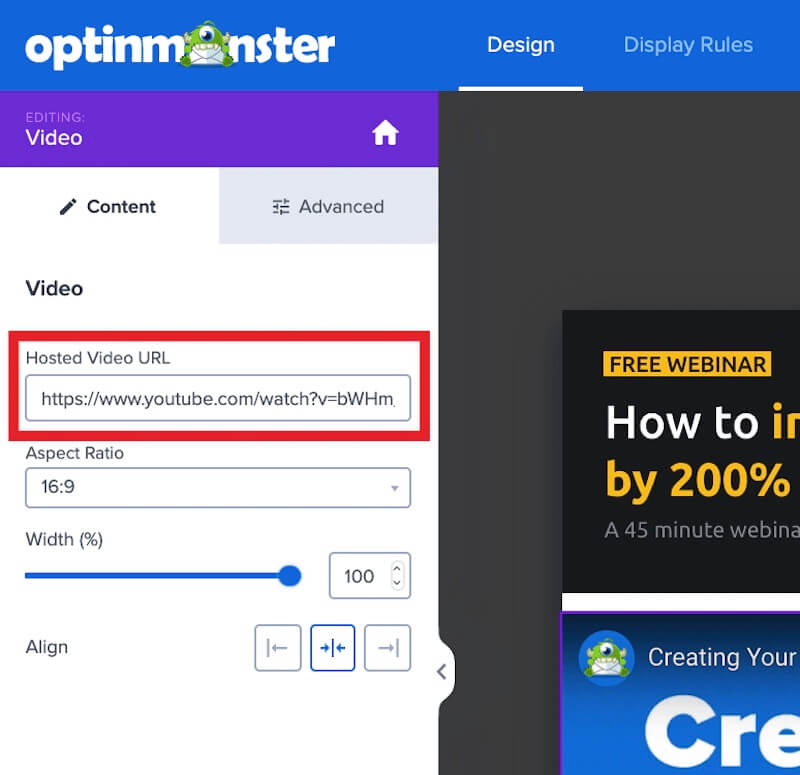Screen dimensions: 800x775
Task: Click the 'How to' headline text in preview
Action: tap(682, 423)
